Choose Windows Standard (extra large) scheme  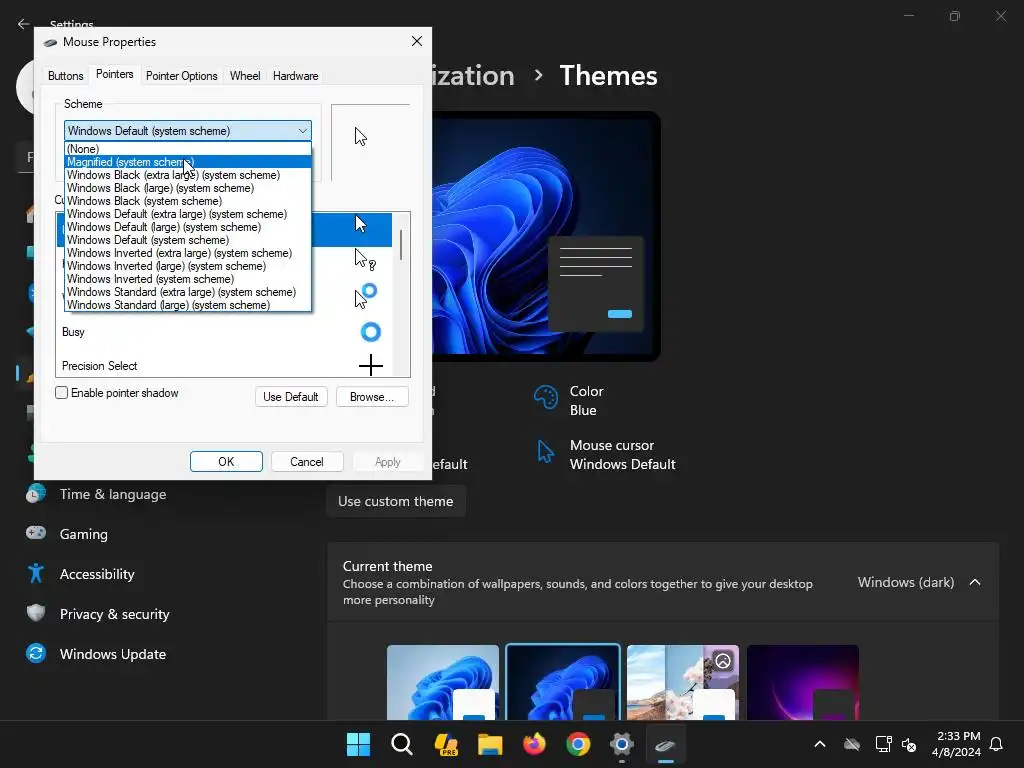pos(187,292)
